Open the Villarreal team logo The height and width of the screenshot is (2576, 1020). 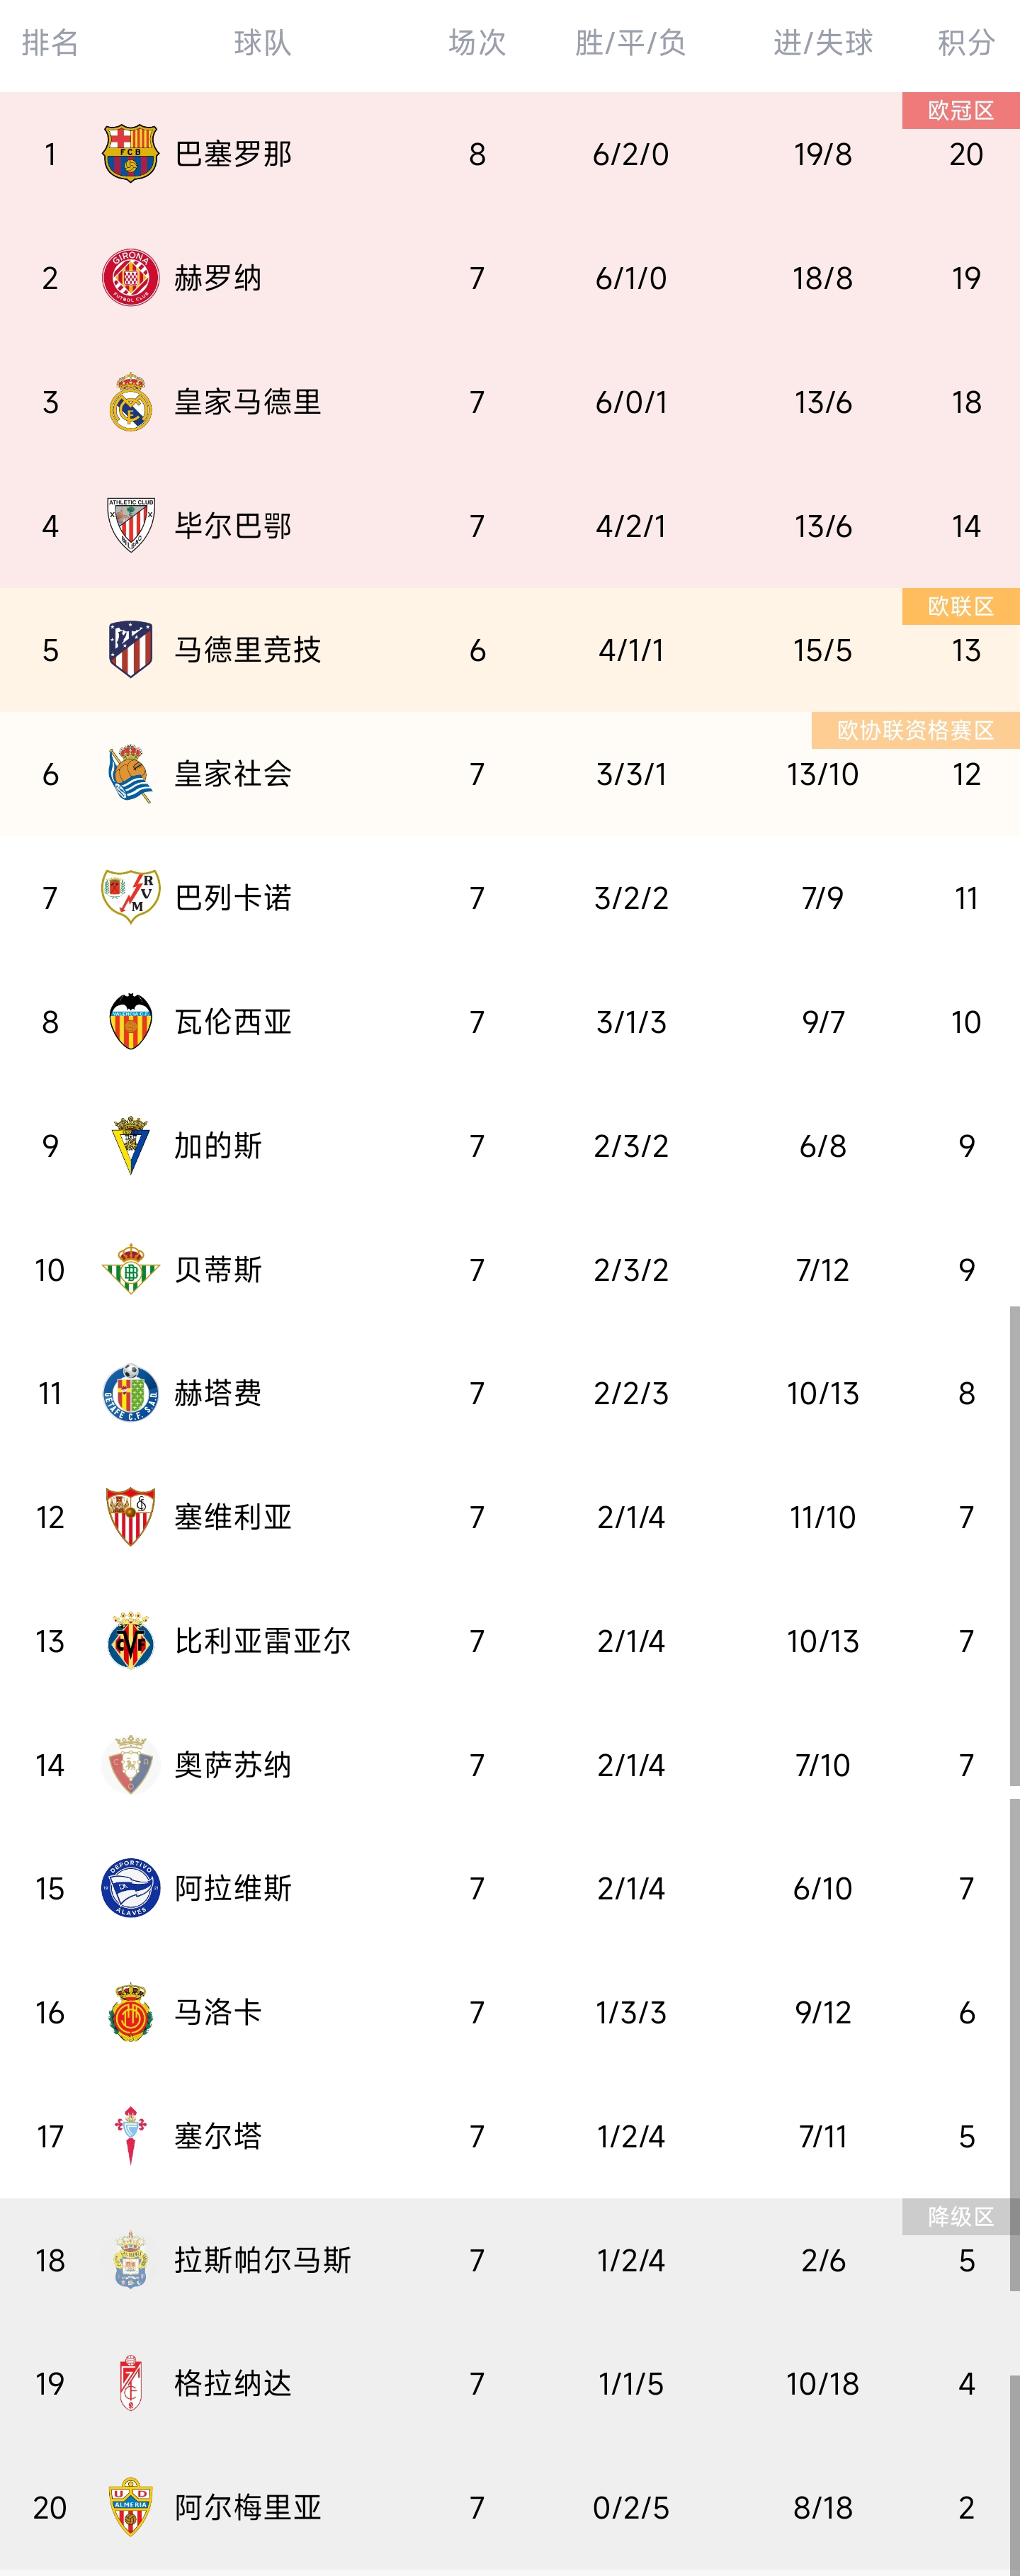click(x=130, y=1641)
